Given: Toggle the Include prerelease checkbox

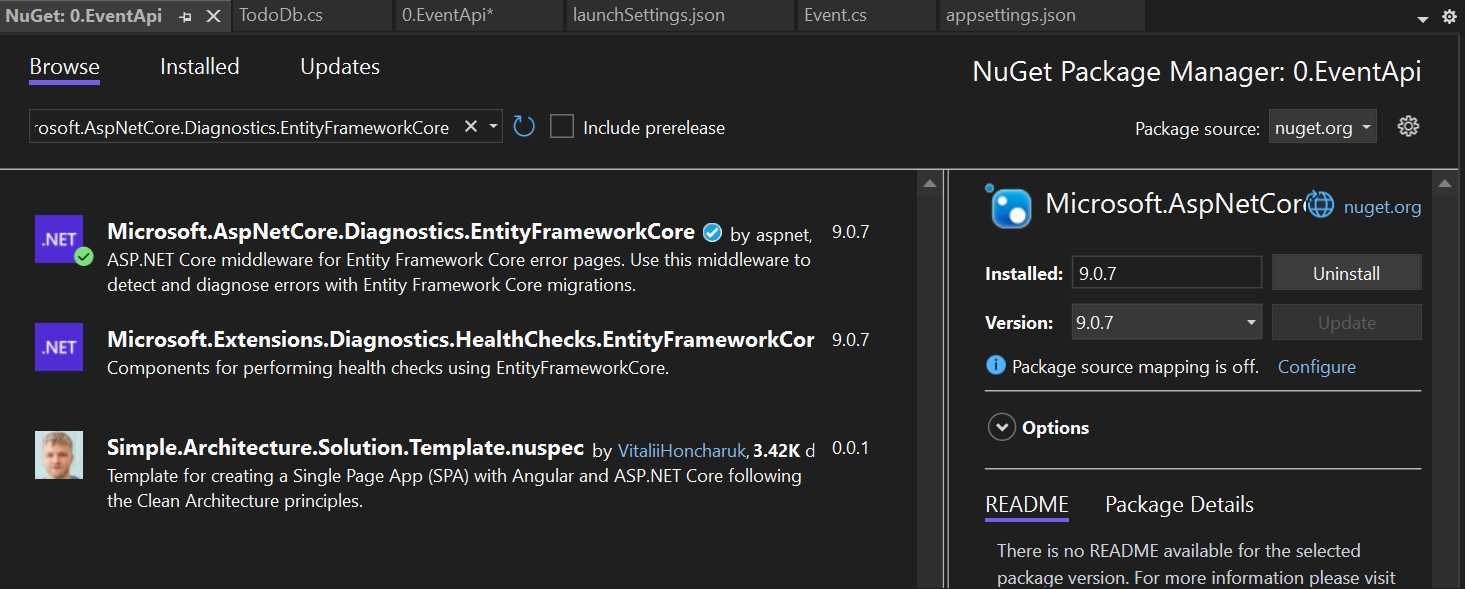Looking at the screenshot, I should pyautogui.click(x=562, y=127).
